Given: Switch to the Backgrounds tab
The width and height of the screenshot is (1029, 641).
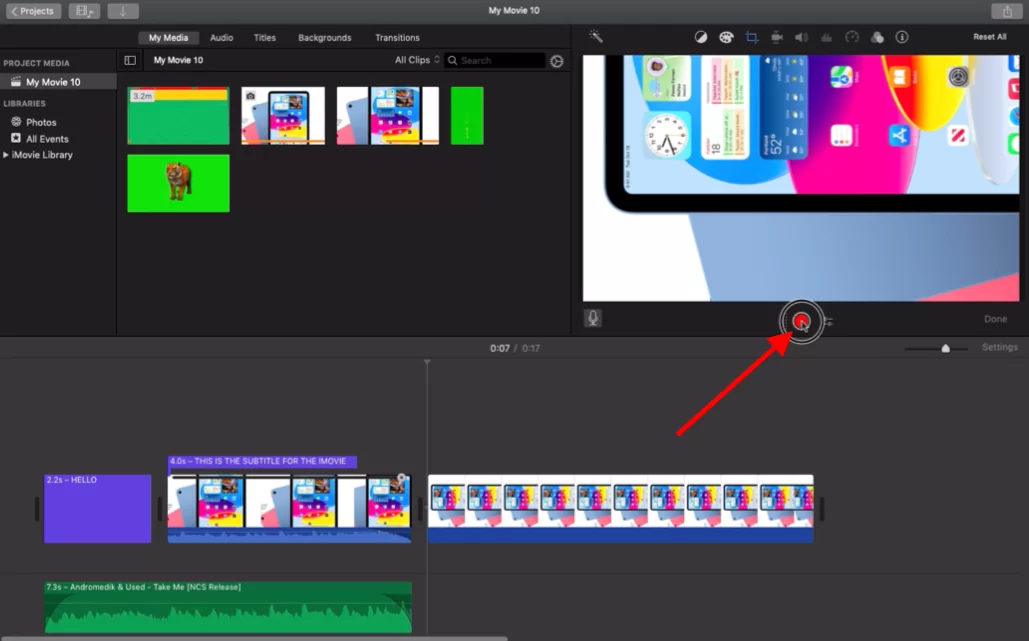Looking at the screenshot, I should pos(325,37).
